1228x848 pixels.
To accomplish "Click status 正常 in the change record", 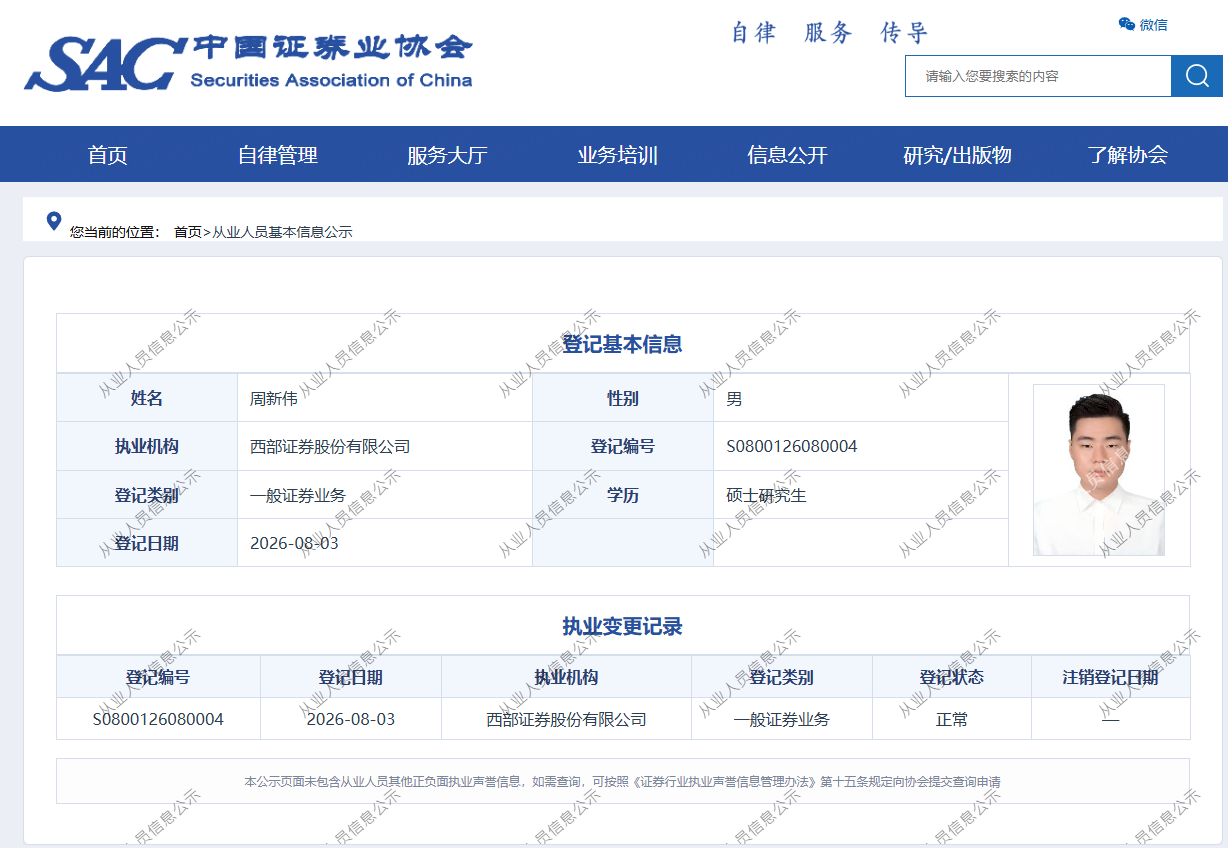I will [952, 719].
